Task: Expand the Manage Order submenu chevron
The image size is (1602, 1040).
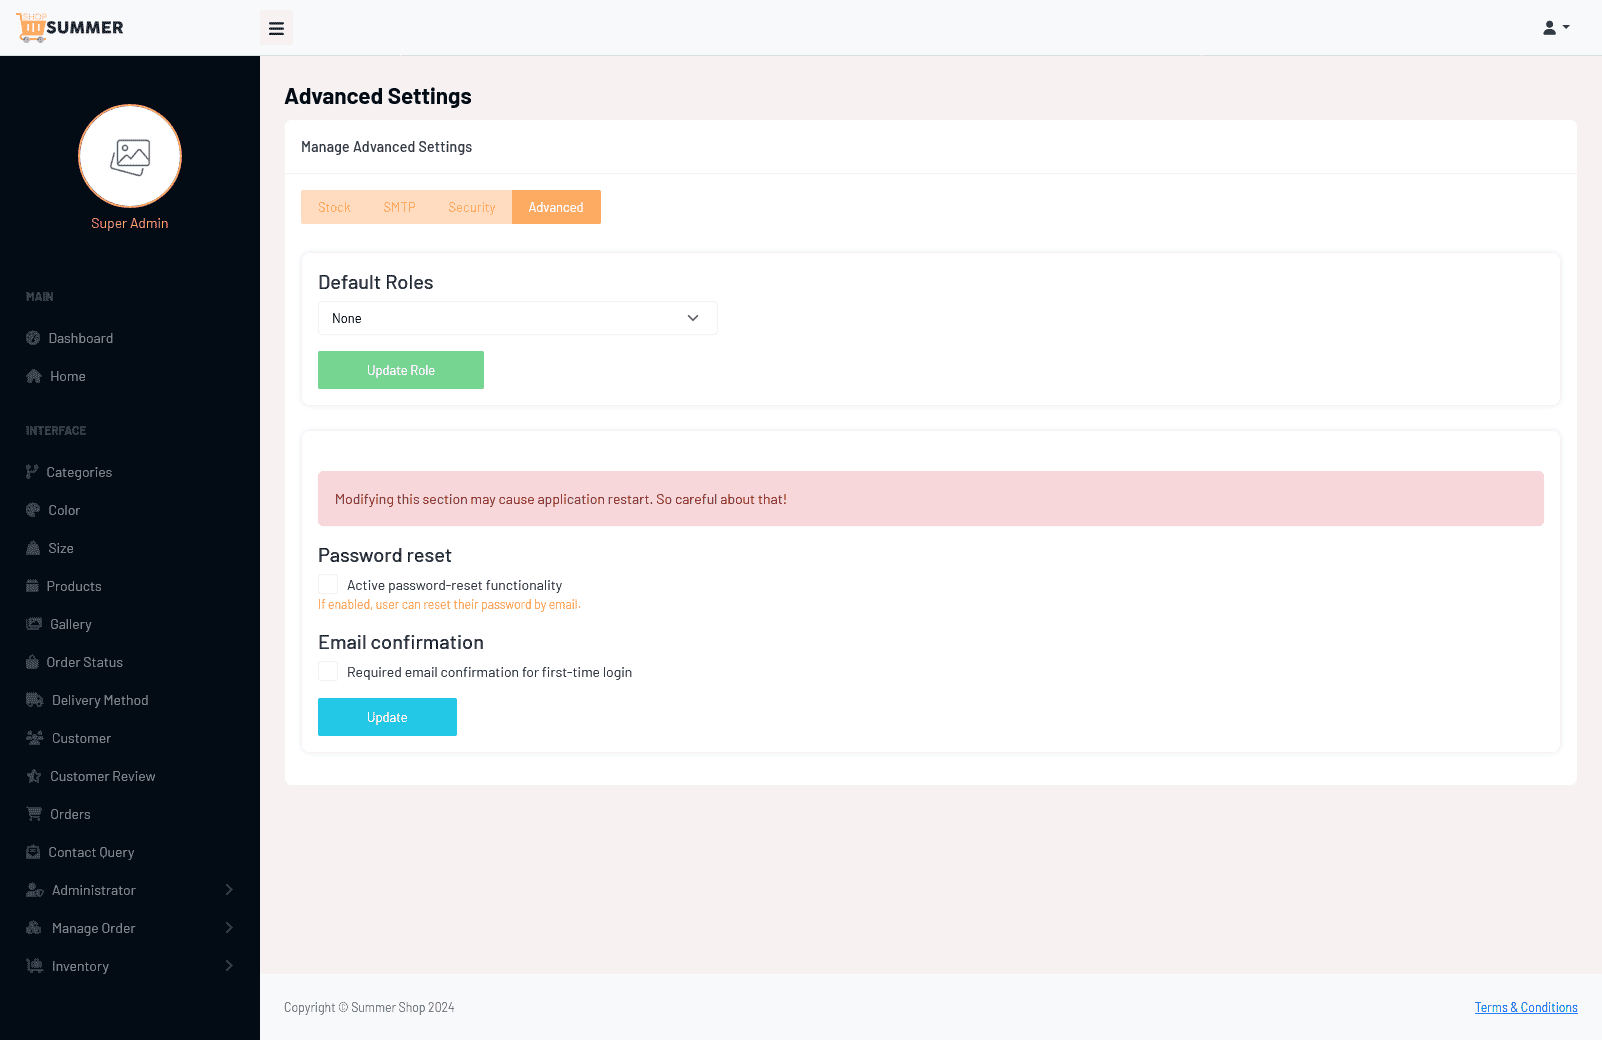Action: pyautogui.click(x=229, y=928)
